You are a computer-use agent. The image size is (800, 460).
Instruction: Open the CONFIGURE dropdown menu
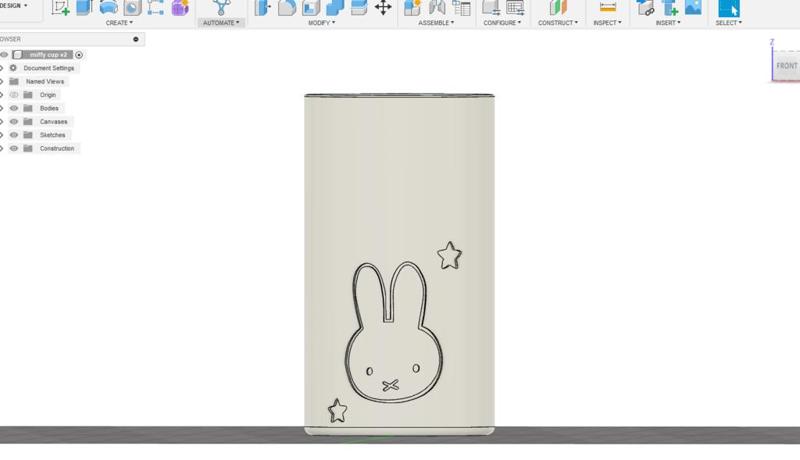click(502, 23)
